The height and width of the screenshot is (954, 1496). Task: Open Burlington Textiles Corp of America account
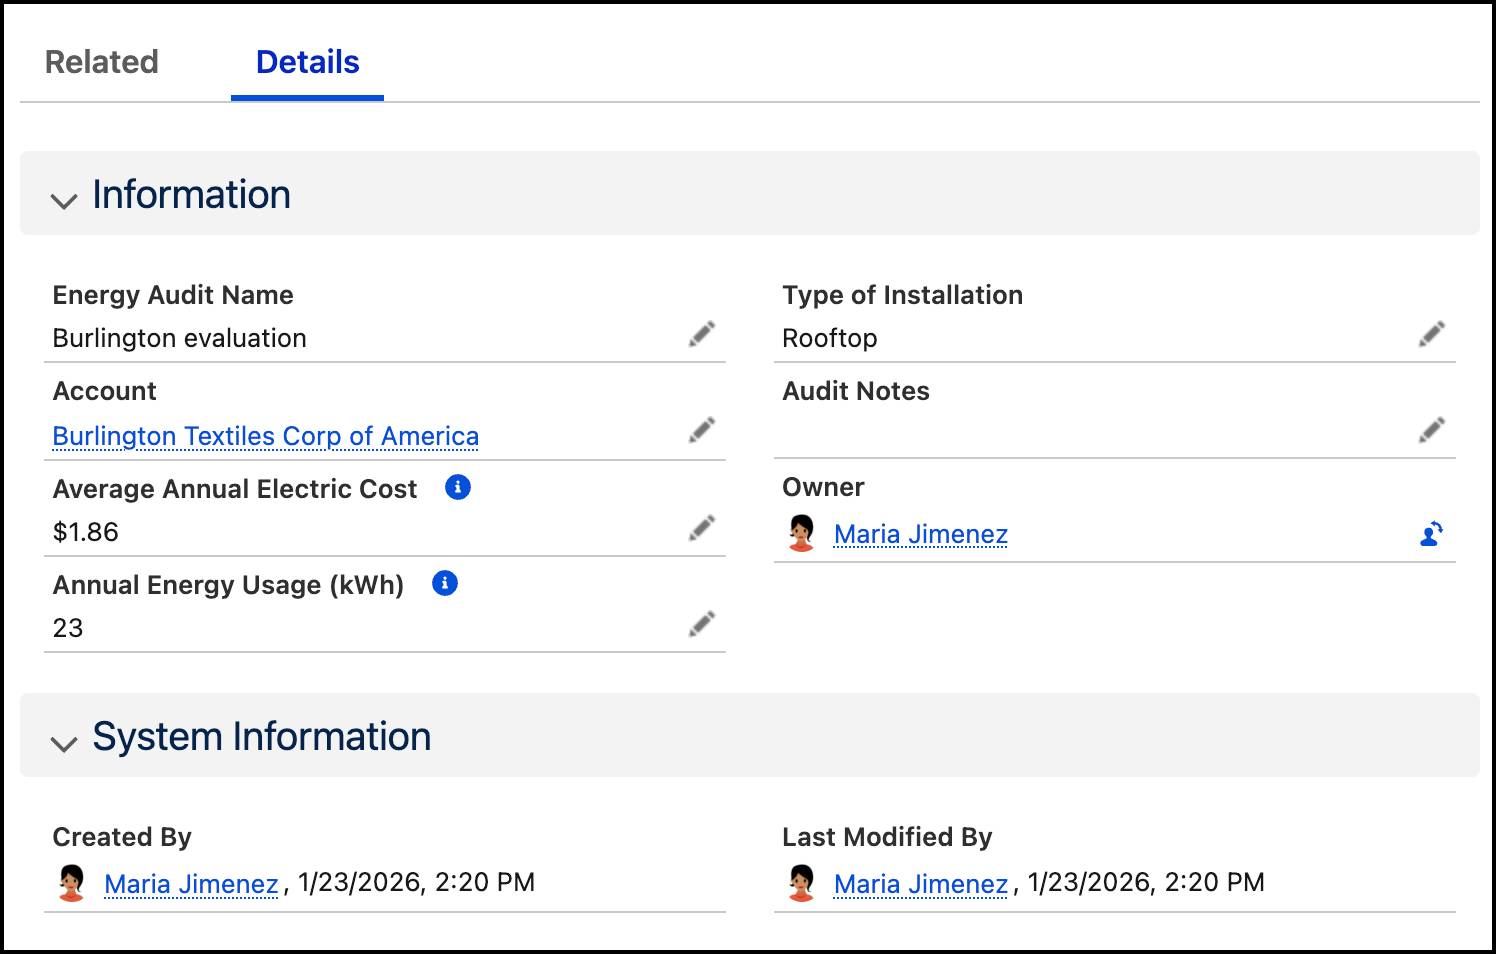(x=266, y=436)
